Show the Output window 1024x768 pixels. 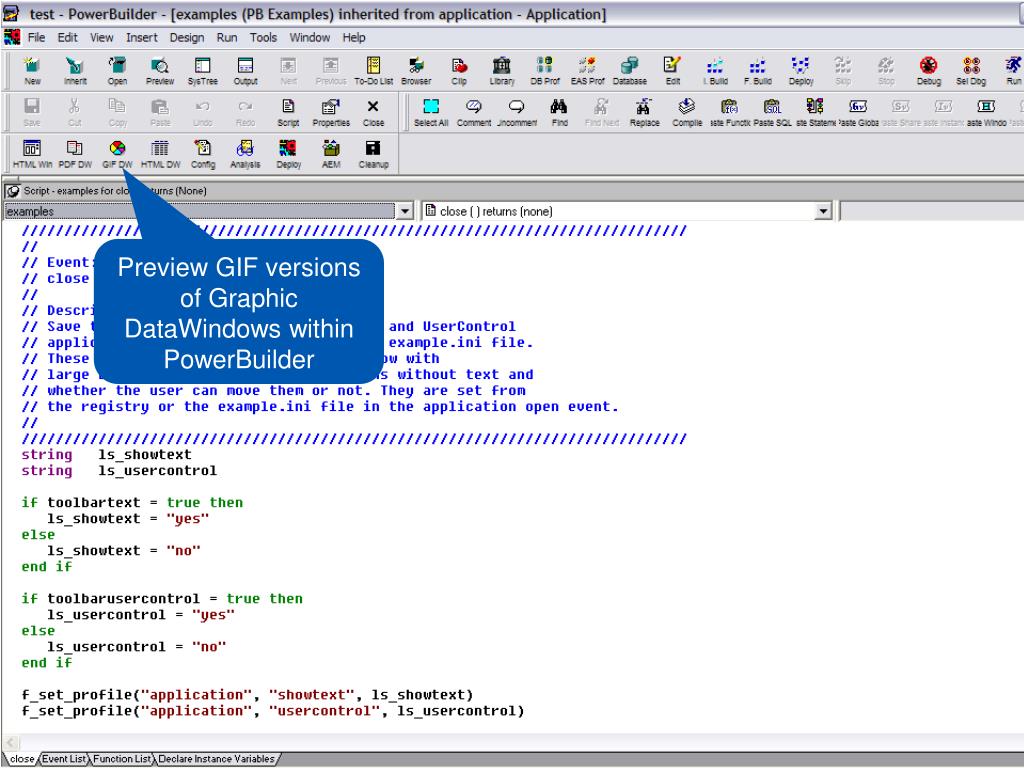click(x=246, y=71)
